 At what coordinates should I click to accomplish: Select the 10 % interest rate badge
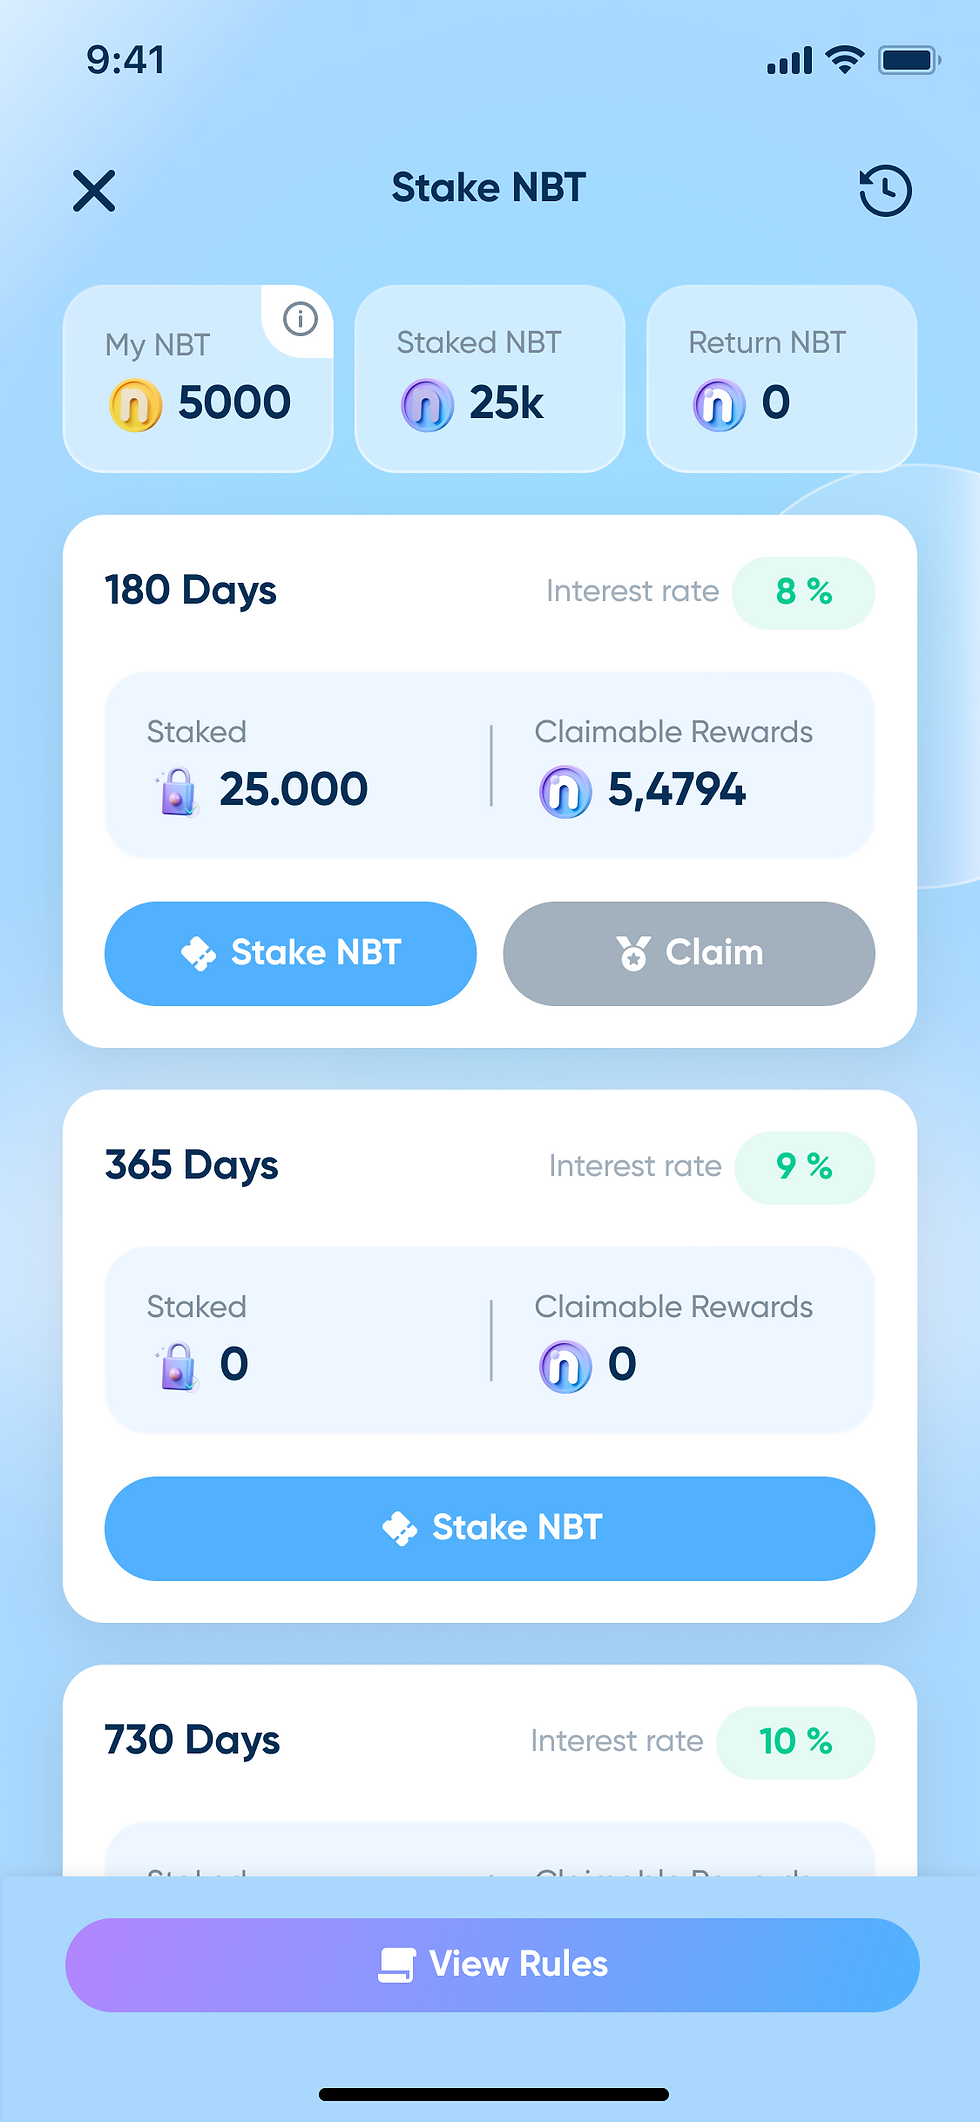point(795,1742)
